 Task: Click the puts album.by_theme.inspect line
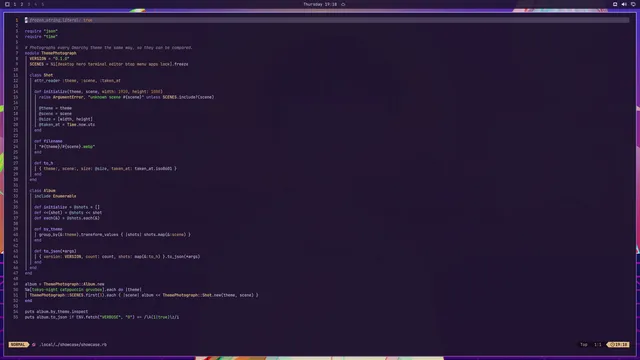56,311
